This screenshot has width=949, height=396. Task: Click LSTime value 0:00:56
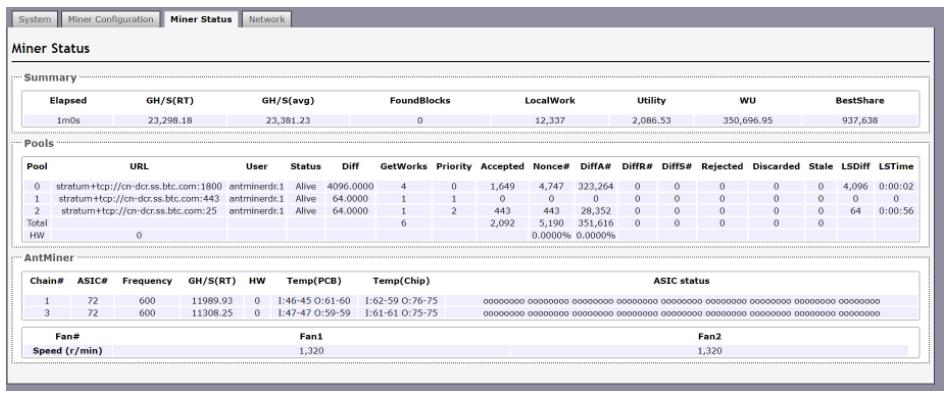click(x=896, y=211)
